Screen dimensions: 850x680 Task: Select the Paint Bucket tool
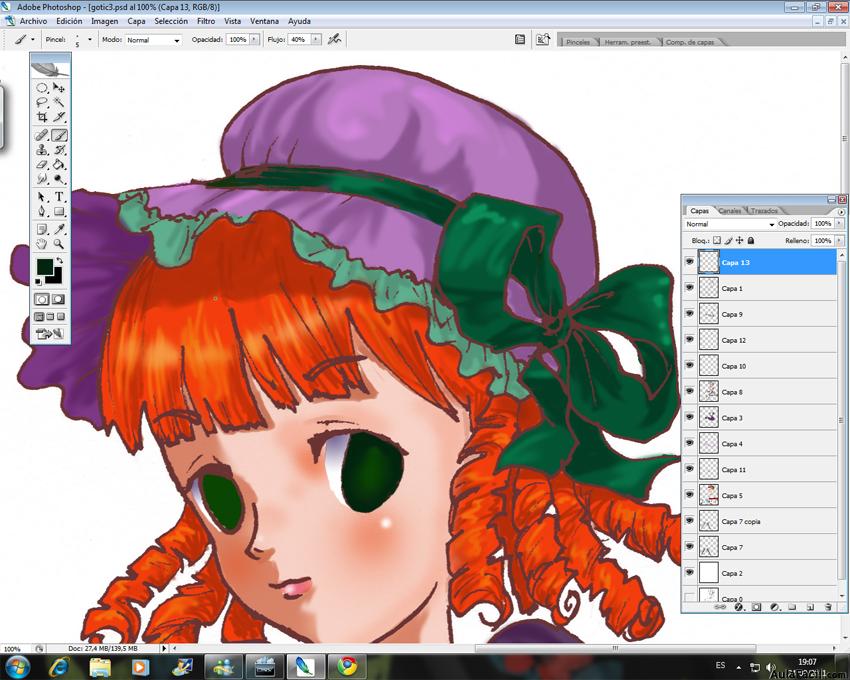[x=59, y=164]
